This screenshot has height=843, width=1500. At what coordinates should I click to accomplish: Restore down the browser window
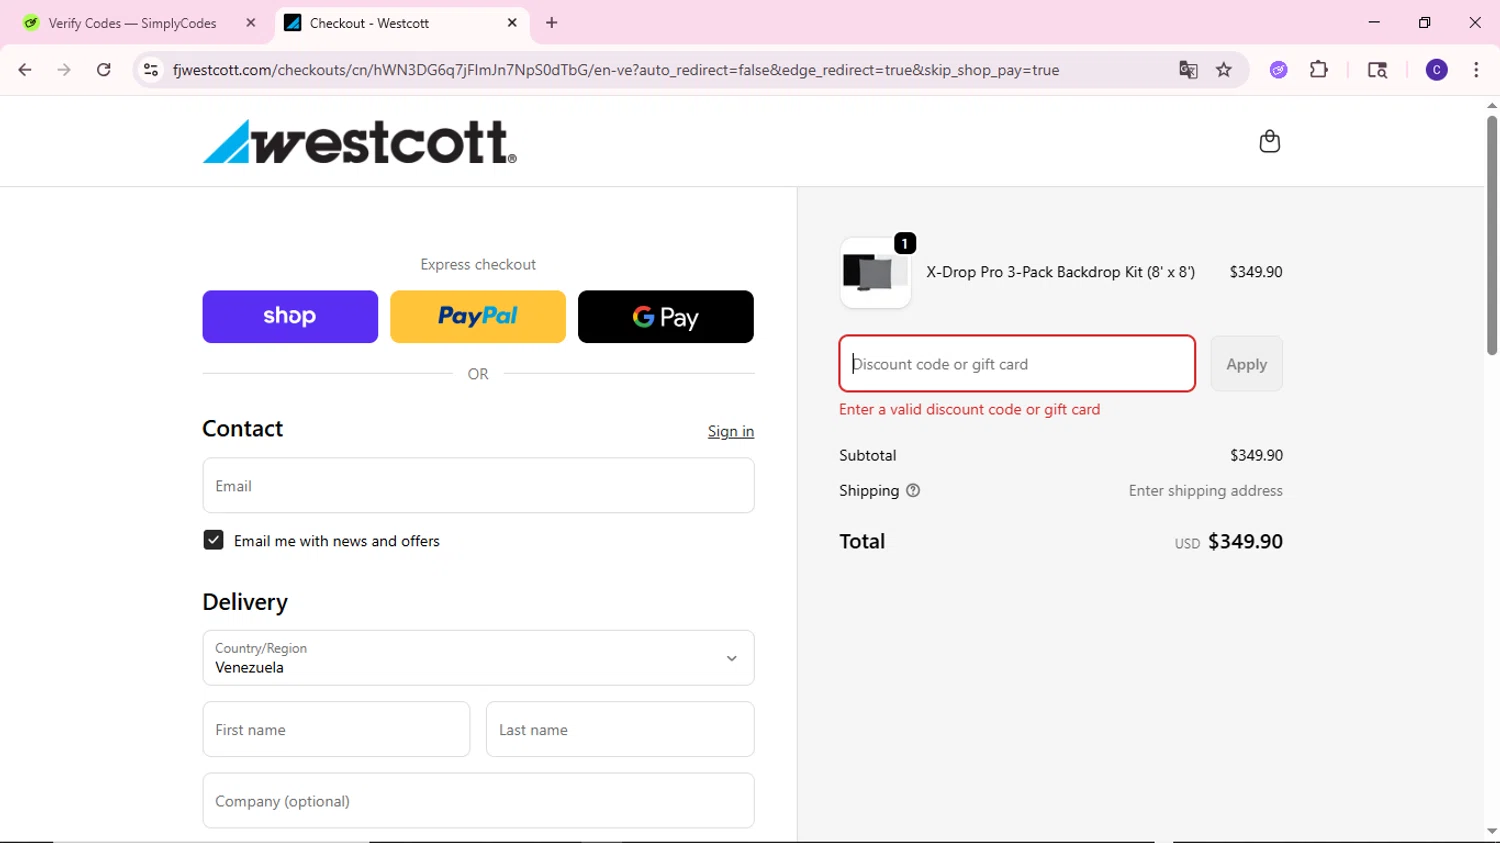click(x=1424, y=22)
